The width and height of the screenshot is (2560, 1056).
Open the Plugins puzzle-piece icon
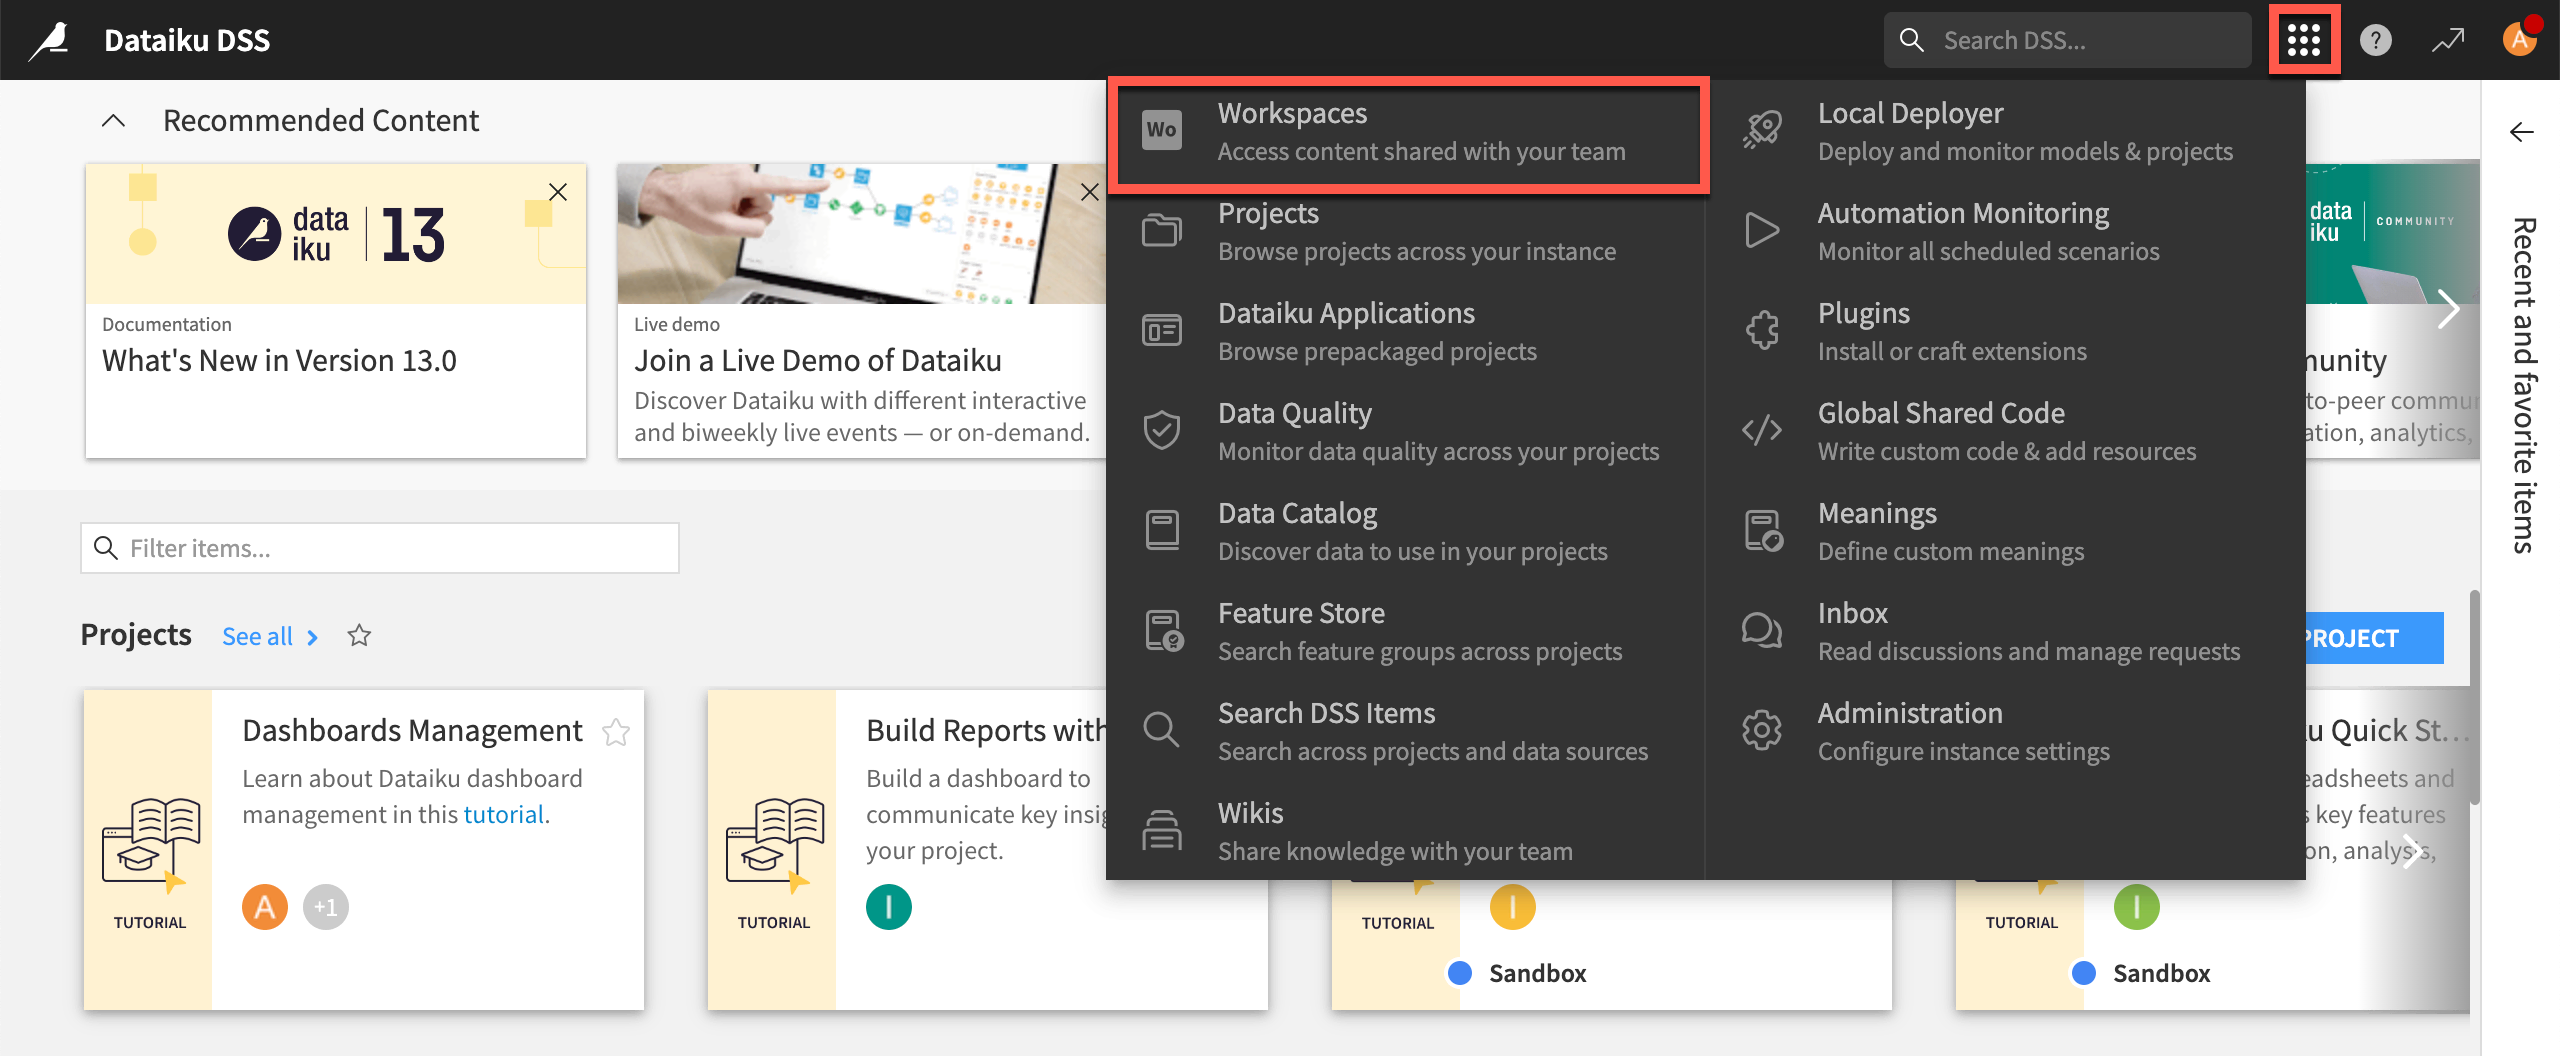1762,329
